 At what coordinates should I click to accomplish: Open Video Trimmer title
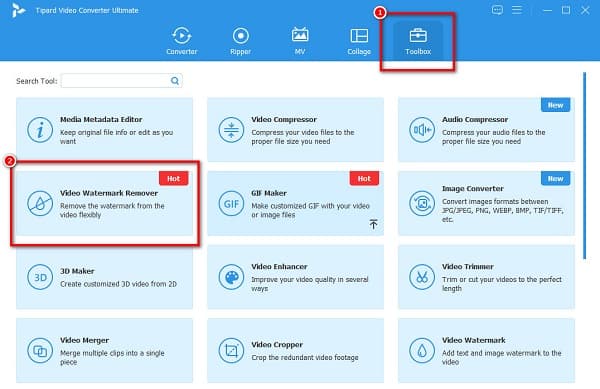coord(468,267)
